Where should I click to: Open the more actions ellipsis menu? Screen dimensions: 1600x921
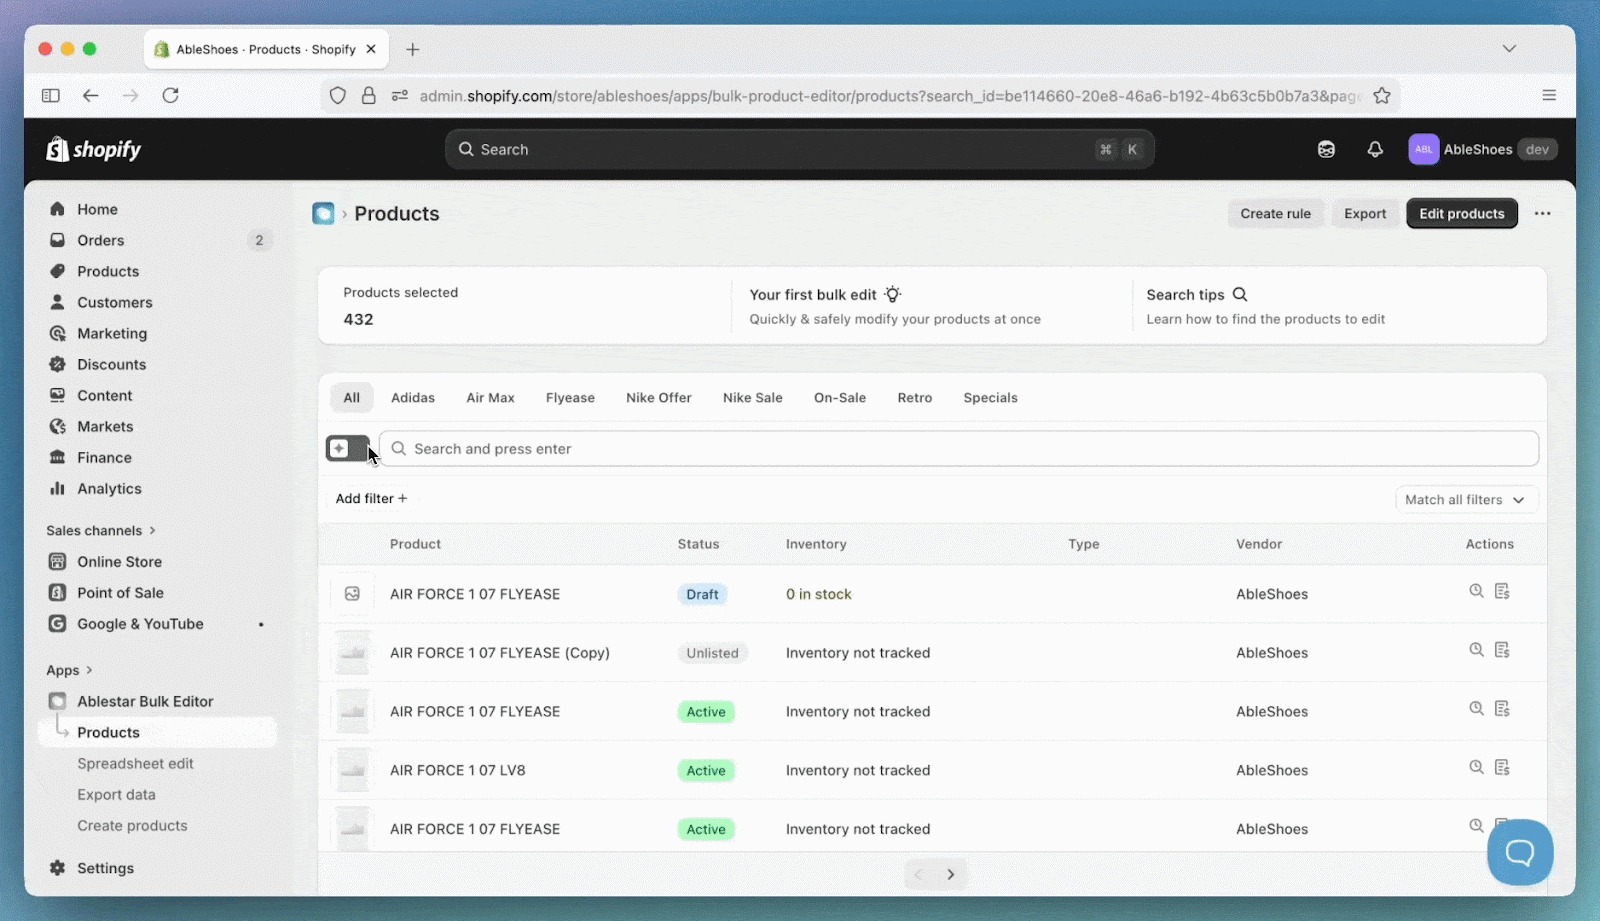pos(1543,213)
